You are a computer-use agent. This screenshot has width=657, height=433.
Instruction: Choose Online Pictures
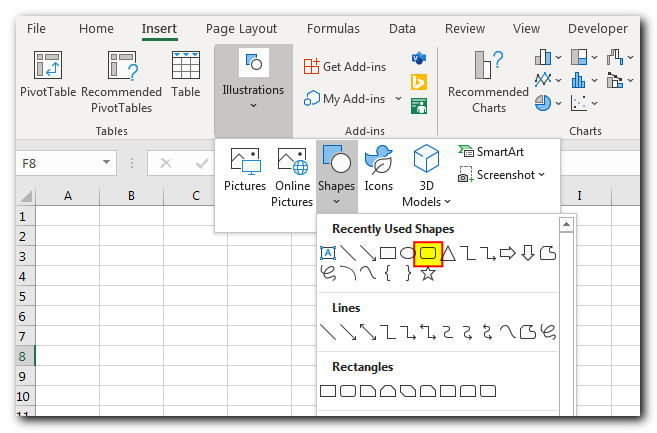click(292, 177)
